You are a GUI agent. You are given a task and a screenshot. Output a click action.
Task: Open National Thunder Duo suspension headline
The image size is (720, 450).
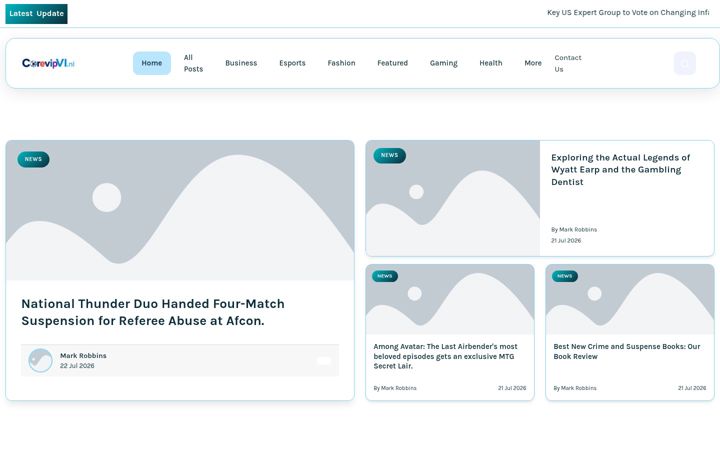[153, 312]
